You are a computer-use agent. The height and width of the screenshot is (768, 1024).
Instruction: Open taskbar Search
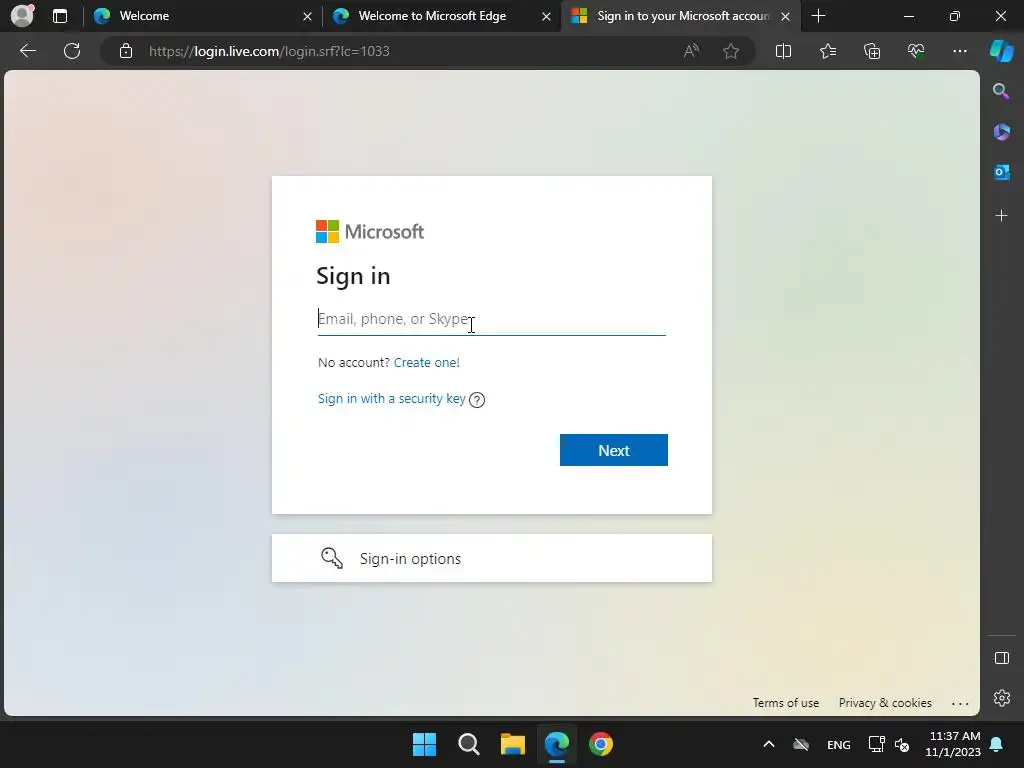click(469, 744)
